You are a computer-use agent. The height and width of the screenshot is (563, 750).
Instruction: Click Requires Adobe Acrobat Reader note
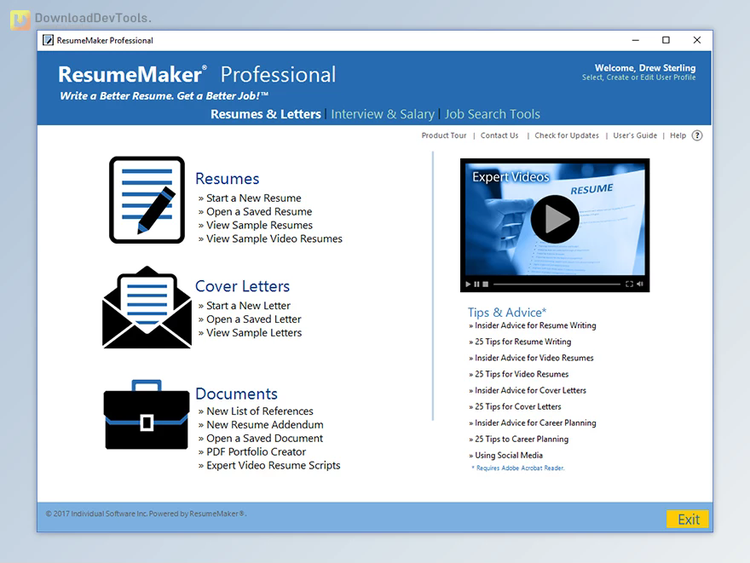pyautogui.click(x=518, y=468)
